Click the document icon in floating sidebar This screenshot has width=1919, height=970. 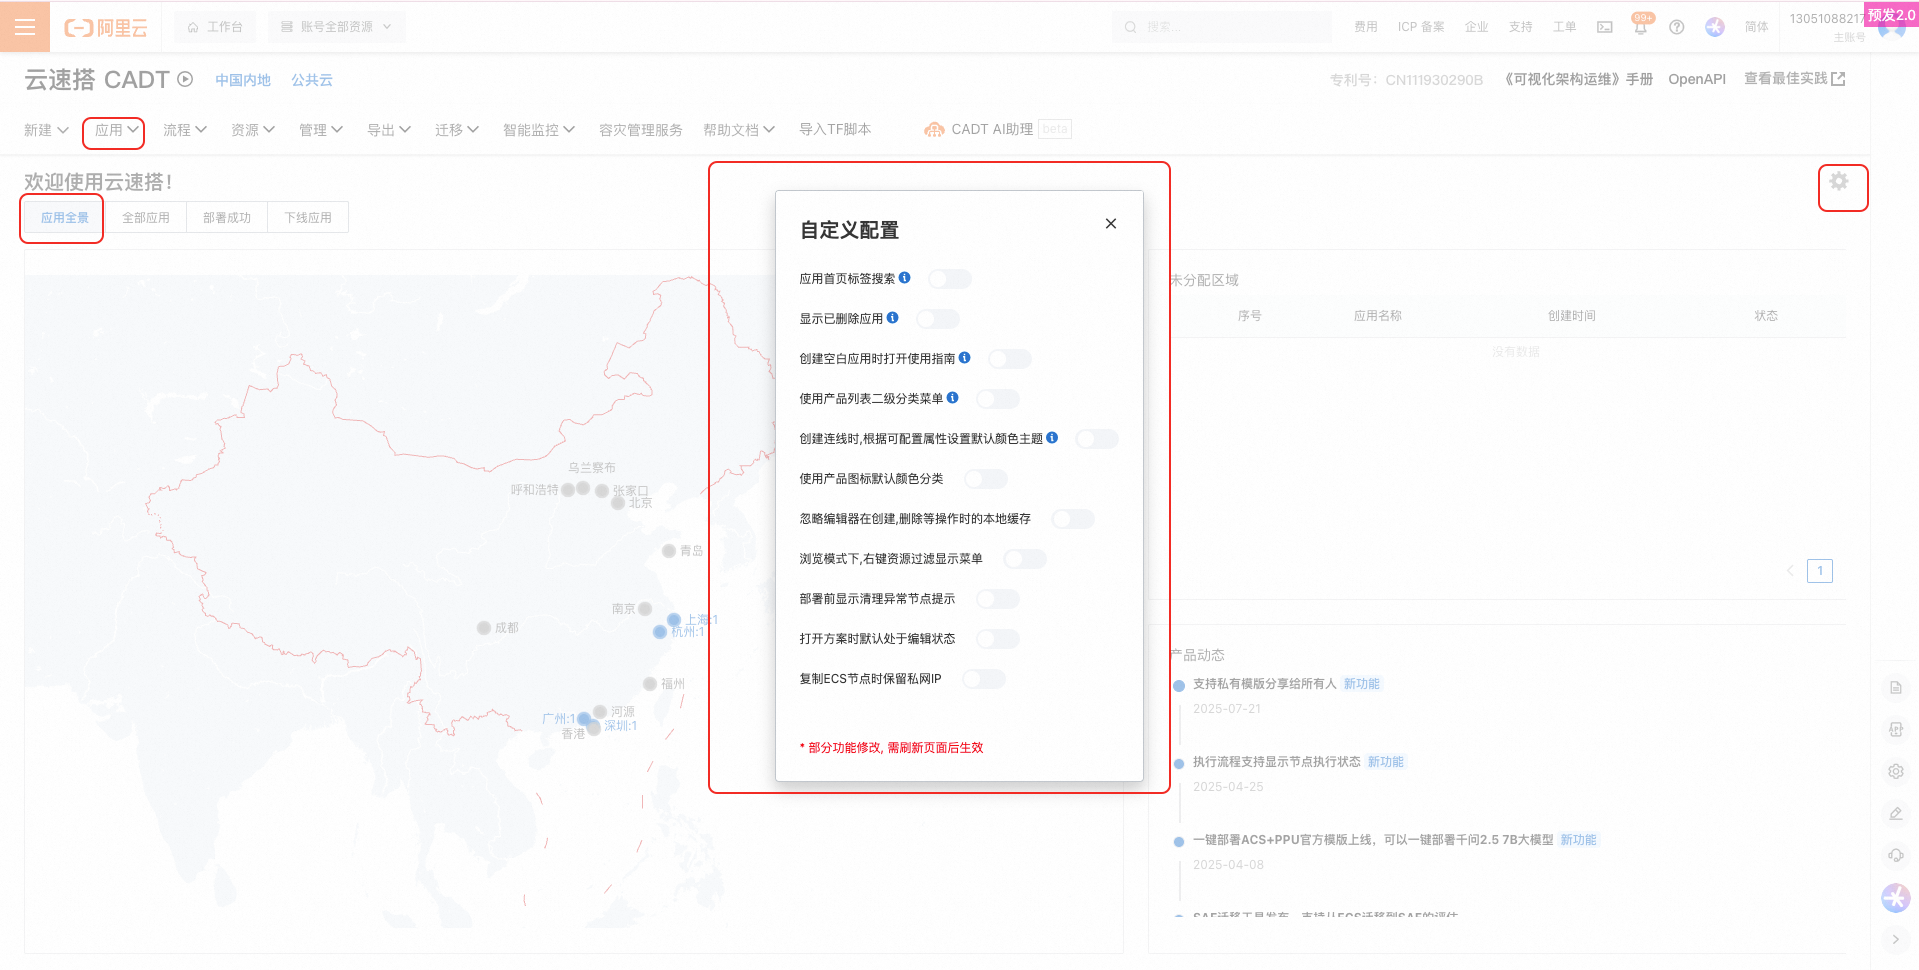(x=1896, y=688)
